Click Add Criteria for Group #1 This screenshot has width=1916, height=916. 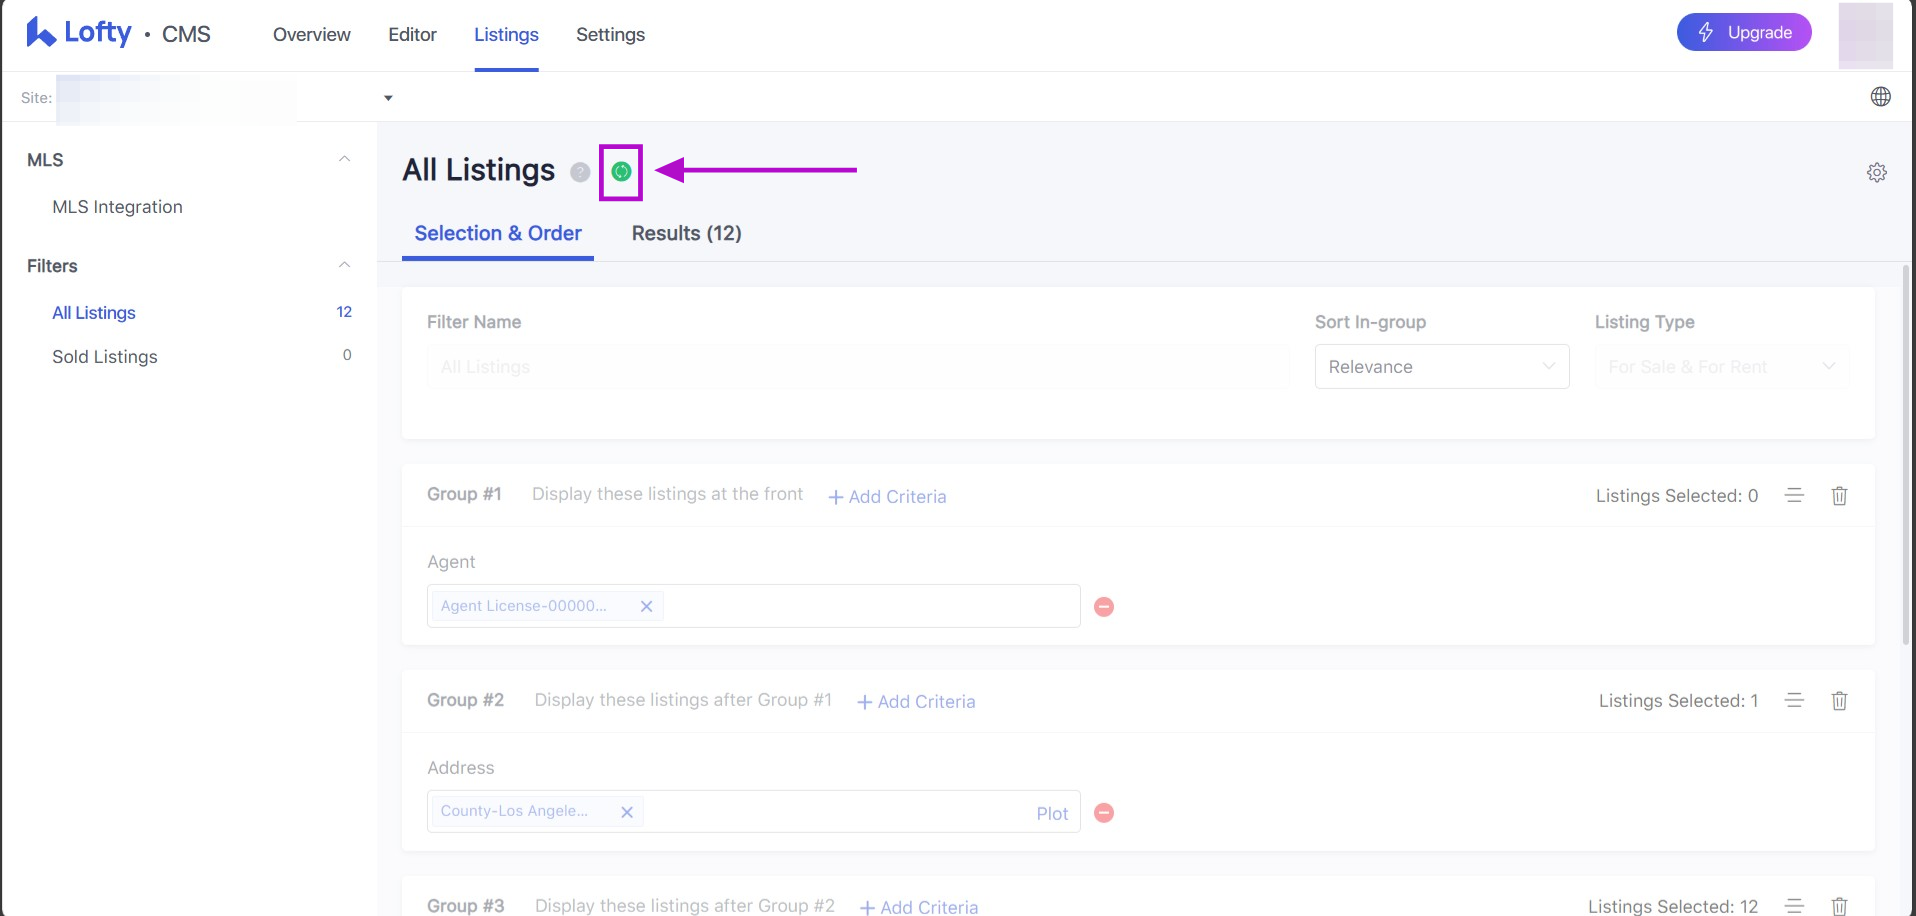(x=887, y=497)
